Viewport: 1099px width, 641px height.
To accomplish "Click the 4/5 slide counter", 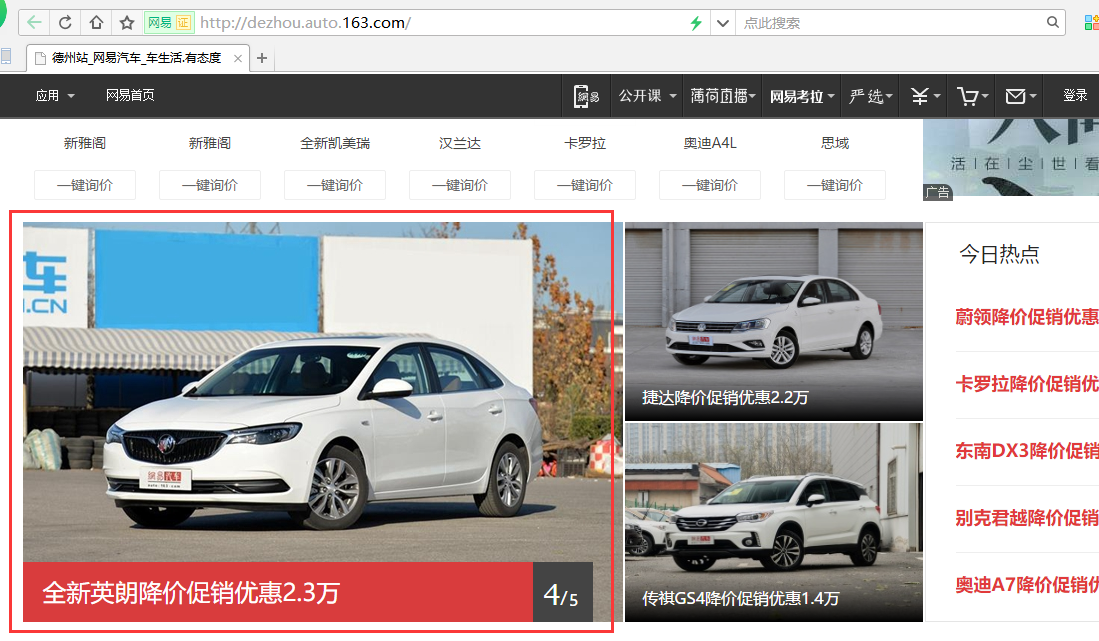I will click(562, 592).
